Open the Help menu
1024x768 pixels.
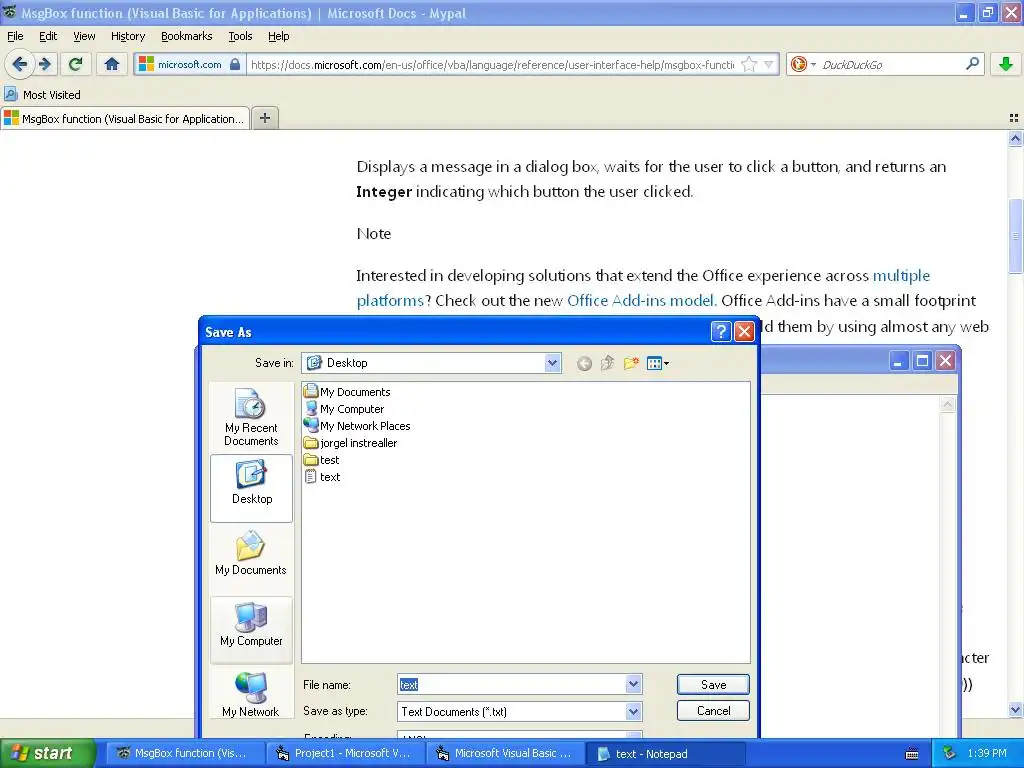pos(279,36)
